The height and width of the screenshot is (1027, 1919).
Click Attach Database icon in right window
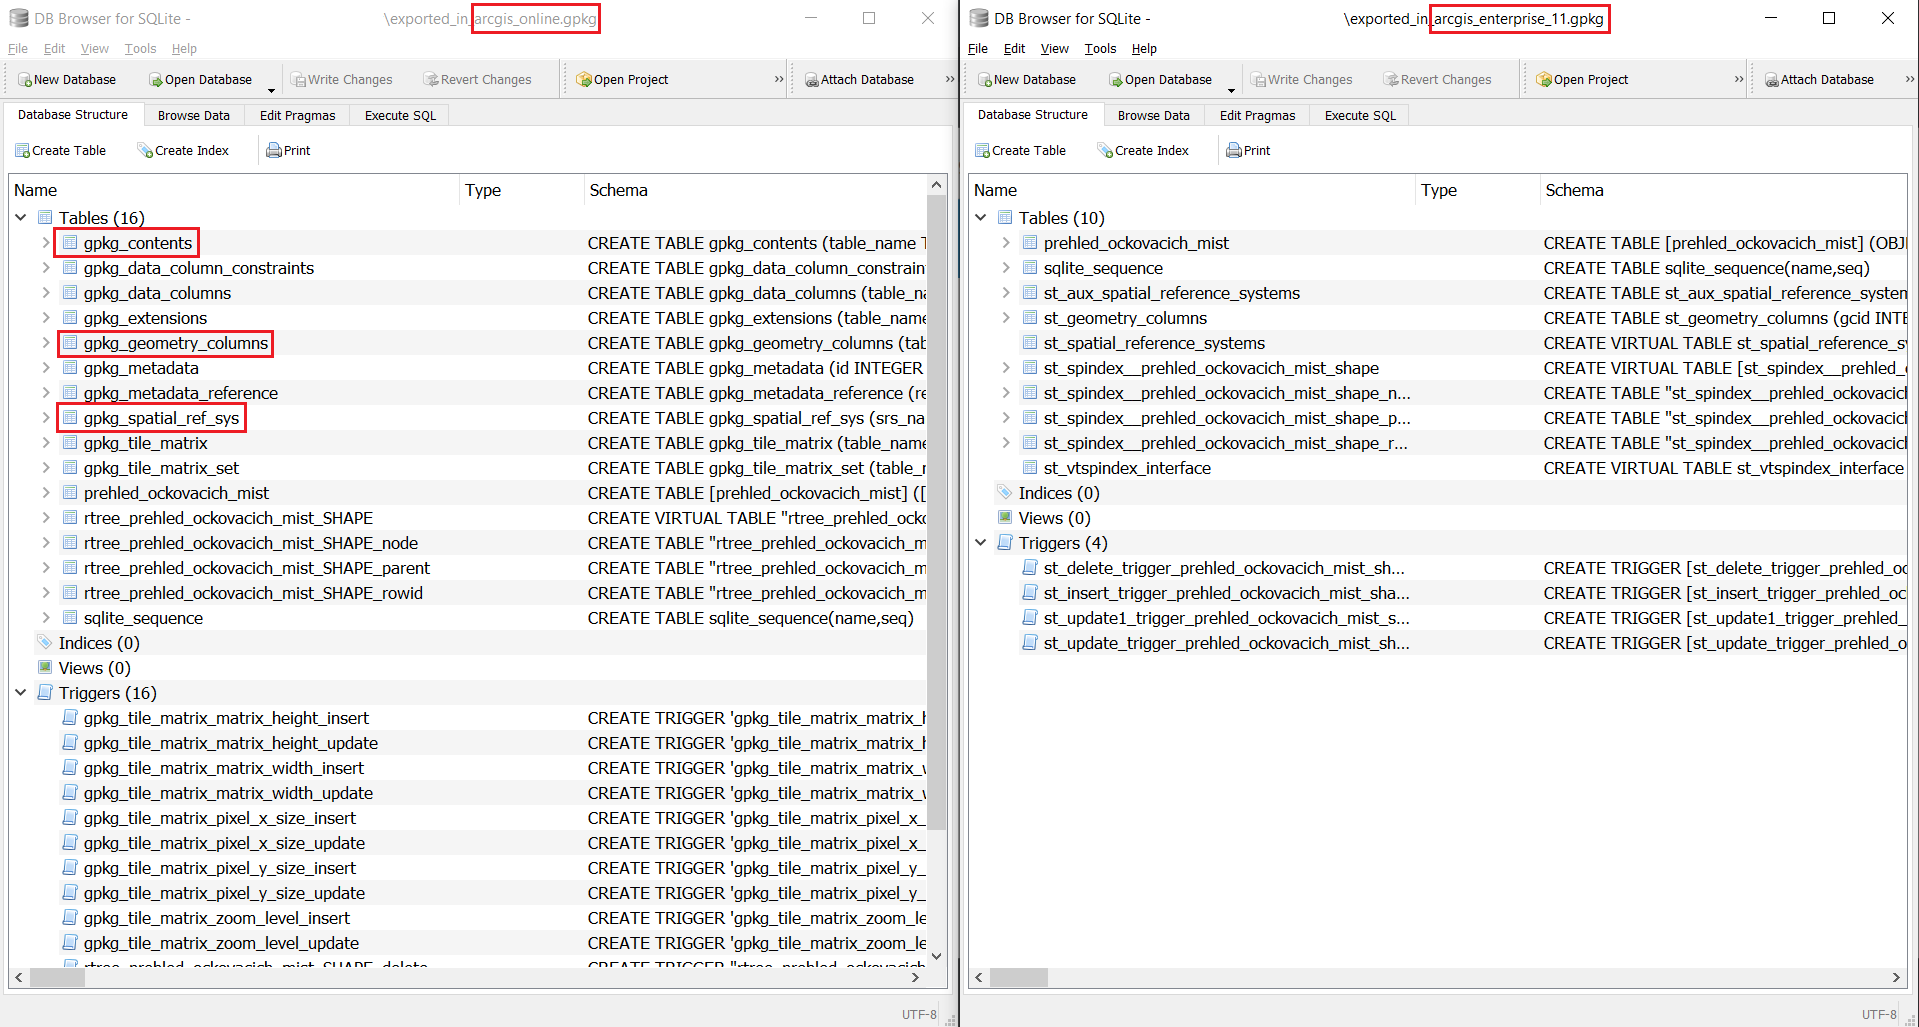[x=1772, y=80]
